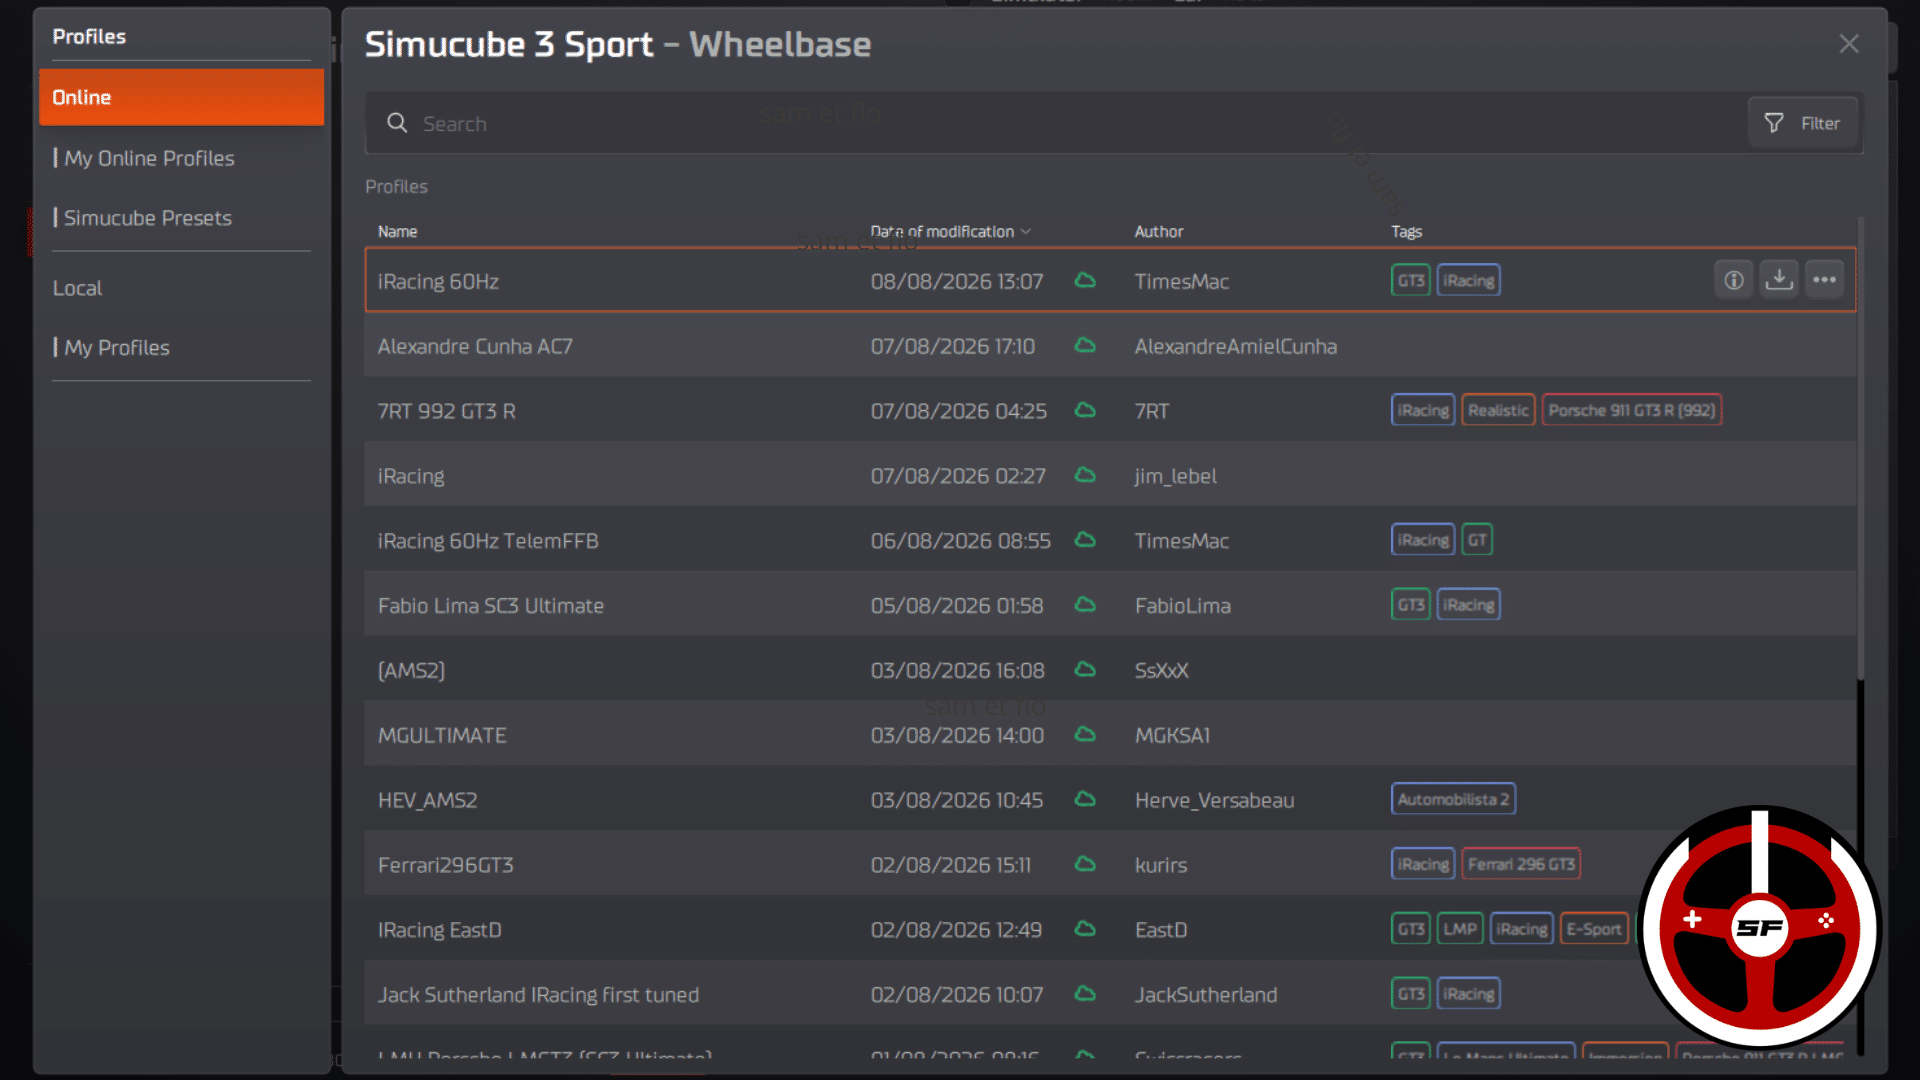This screenshot has height=1080, width=1920.
Task: Click the Ferrari 296 GT3 tag
Action: click(1521, 864)
